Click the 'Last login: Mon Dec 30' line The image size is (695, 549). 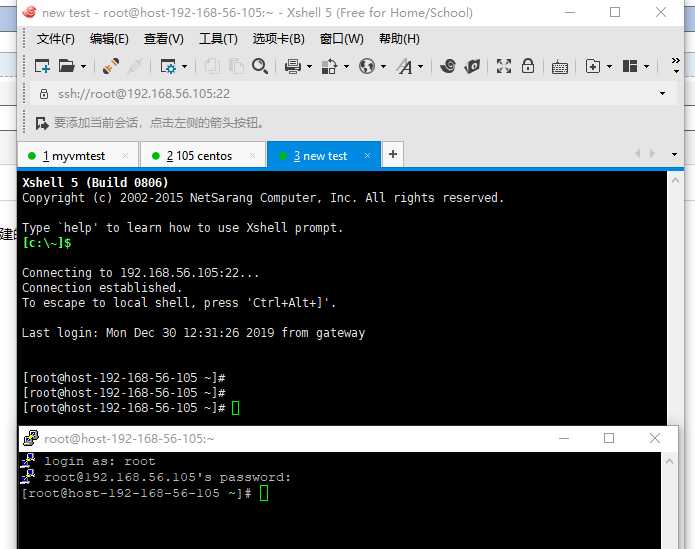click(x=193, y=333)
